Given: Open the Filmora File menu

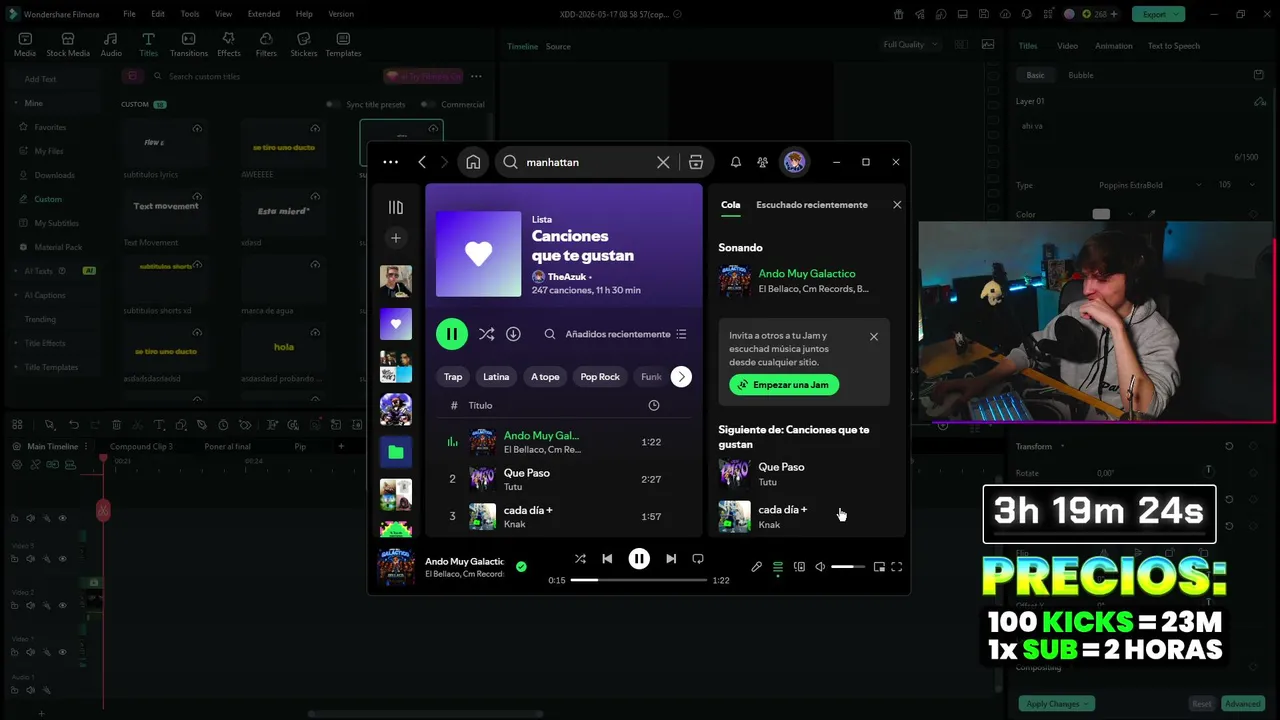Looking at the screenshot, I should pyautogui.click(x=130, y=14).
